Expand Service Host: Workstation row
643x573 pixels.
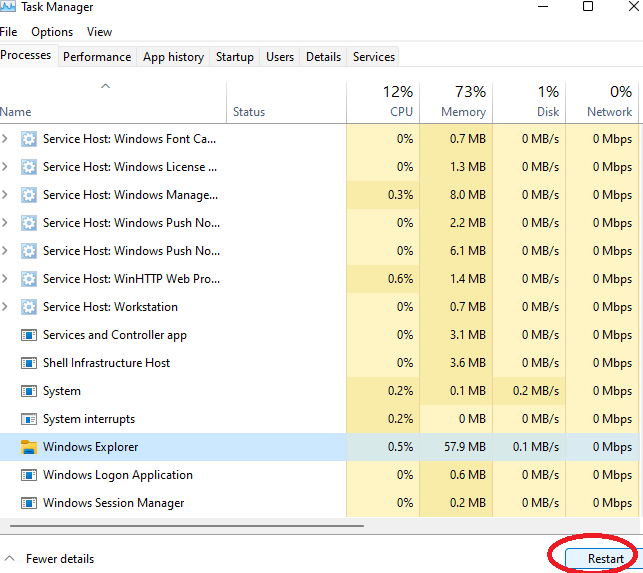[x=5, y=306]
